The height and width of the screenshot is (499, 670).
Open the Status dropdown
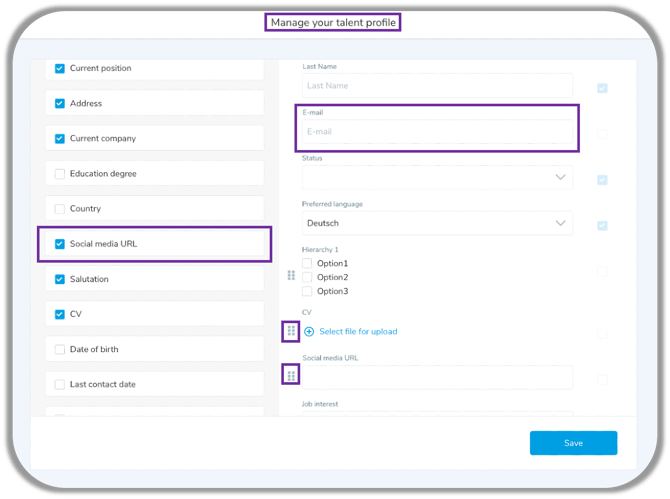pyautogui.click(x=437, y=178)
